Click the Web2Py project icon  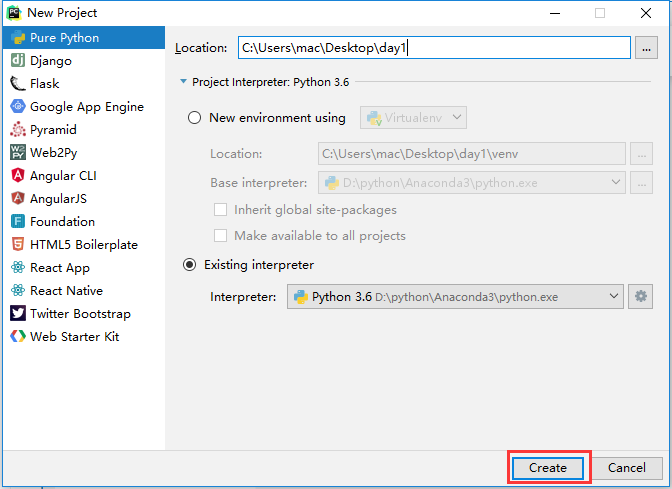coord(17,153)
